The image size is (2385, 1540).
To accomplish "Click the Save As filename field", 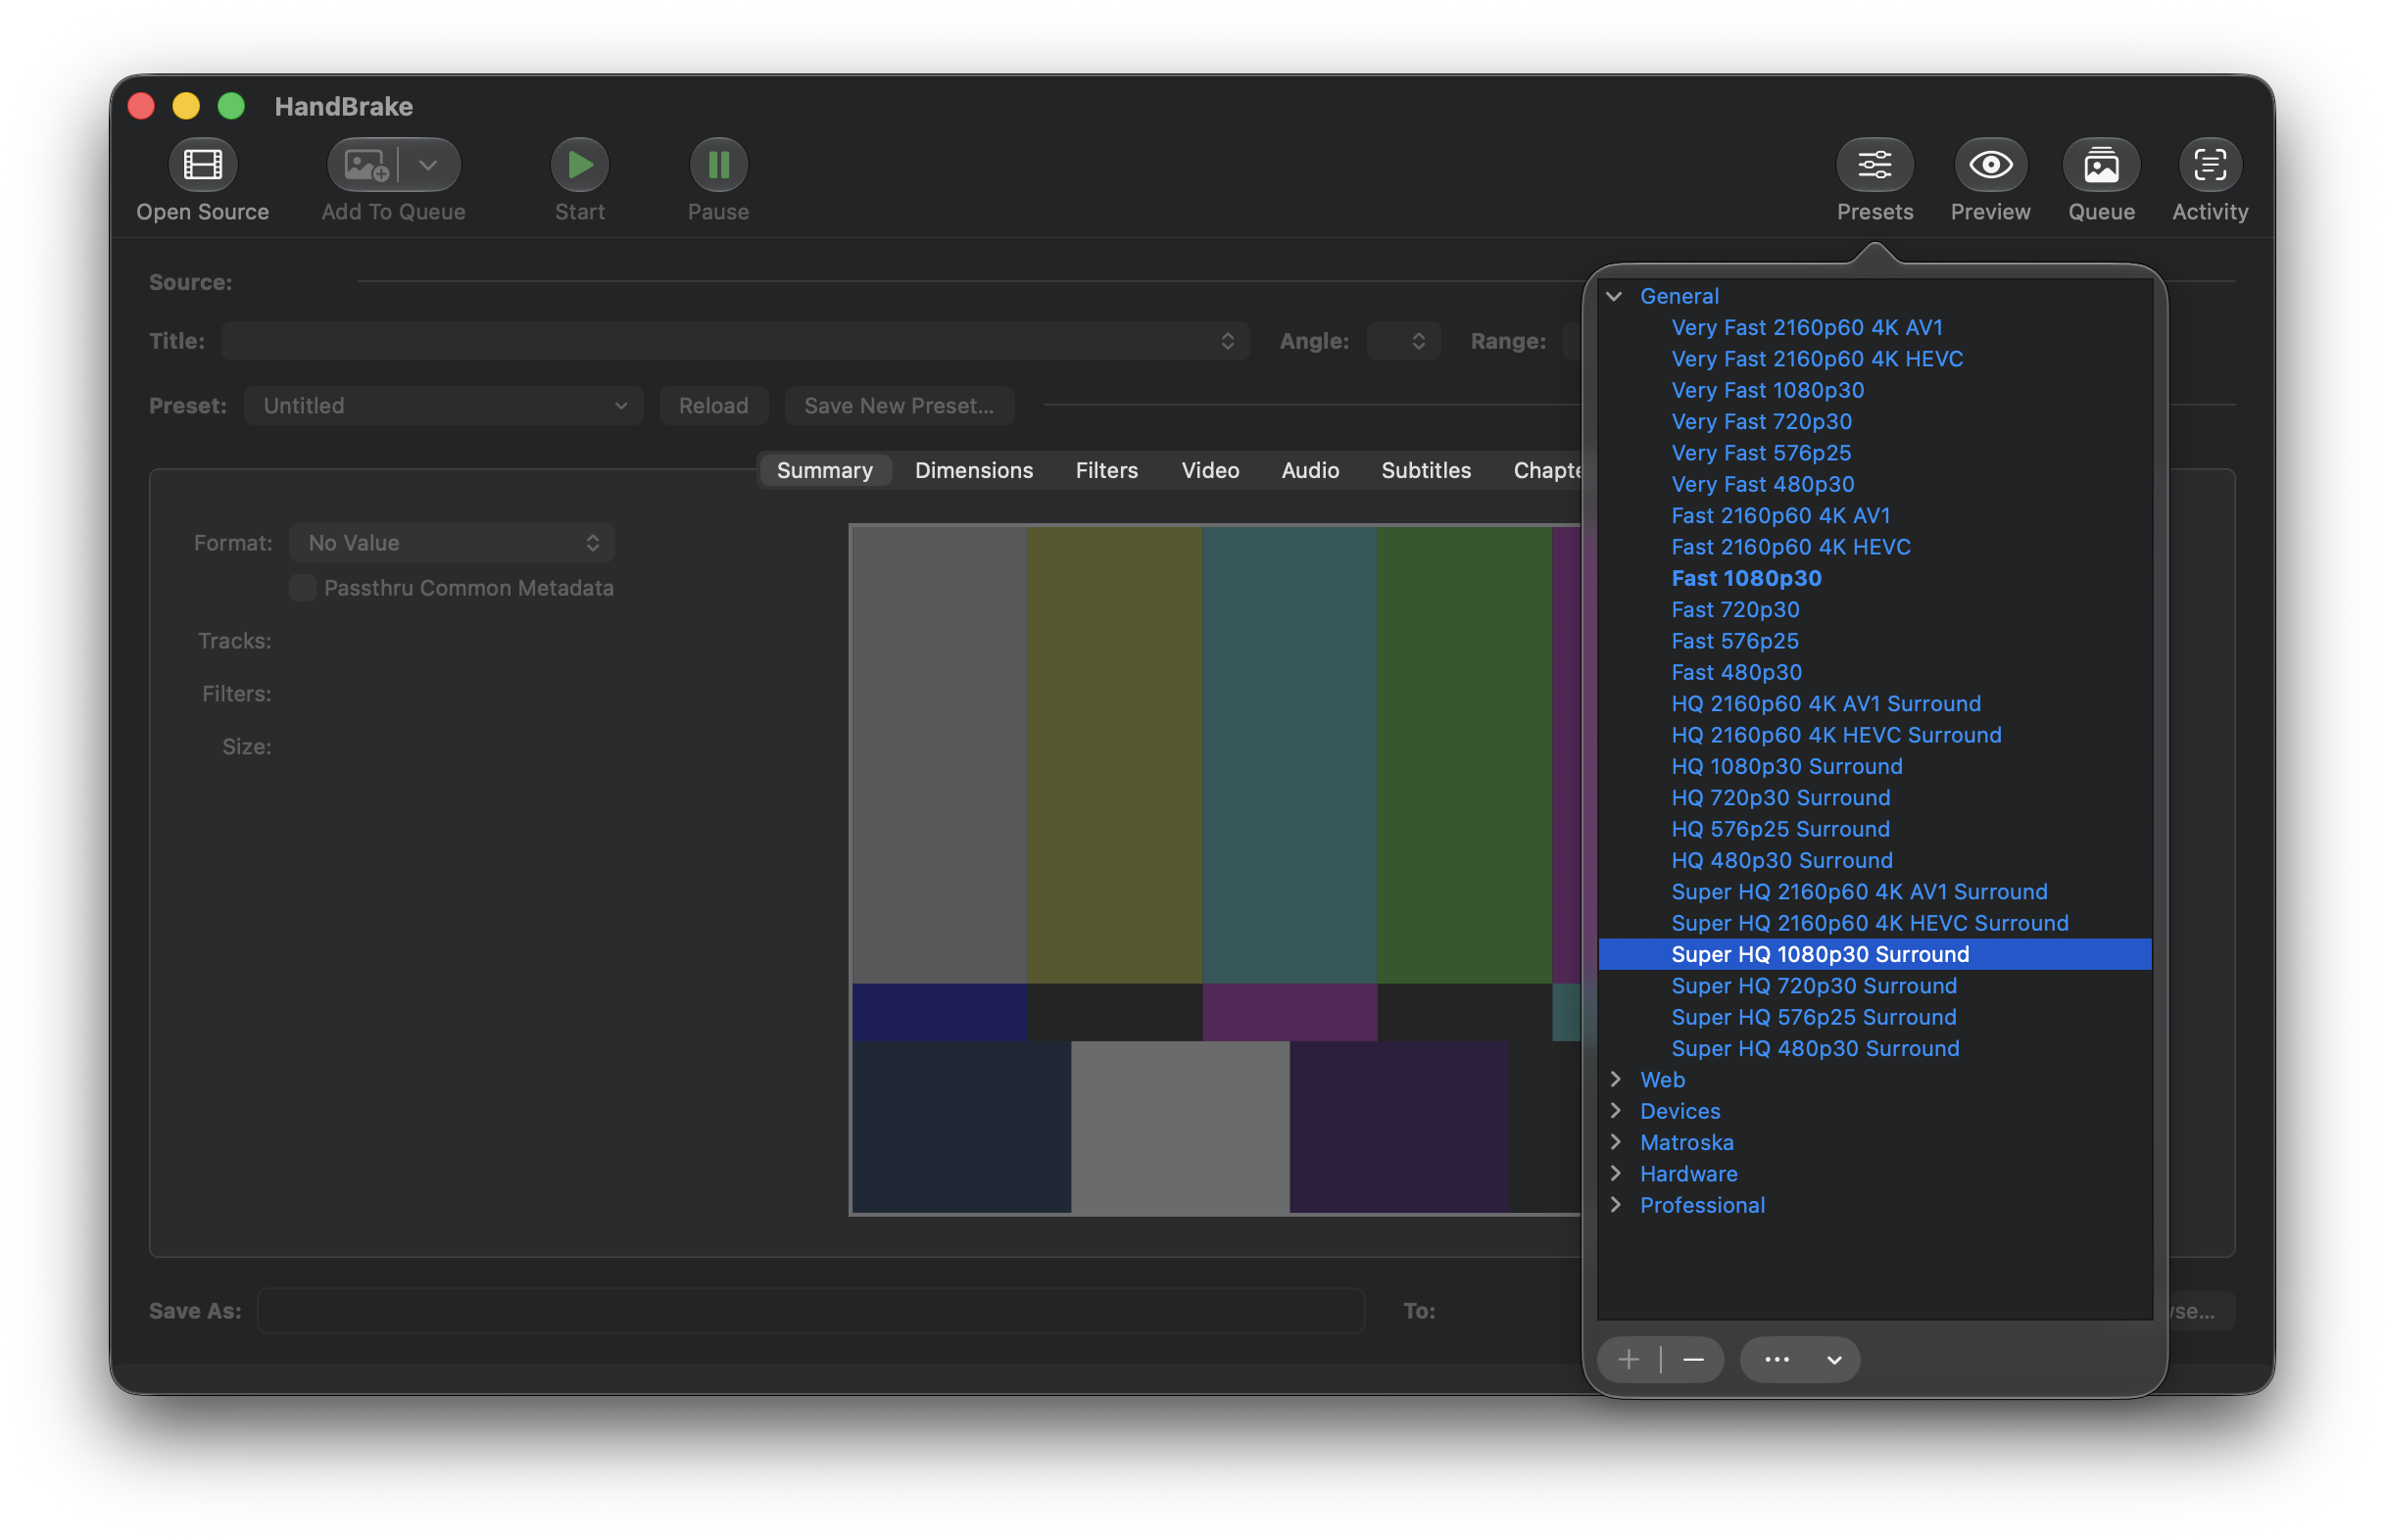I will pos(811,1311).
